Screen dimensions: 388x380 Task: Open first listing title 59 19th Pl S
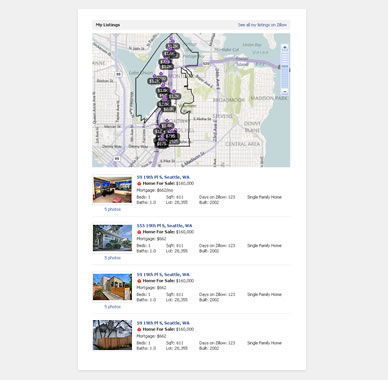(163, 177)
